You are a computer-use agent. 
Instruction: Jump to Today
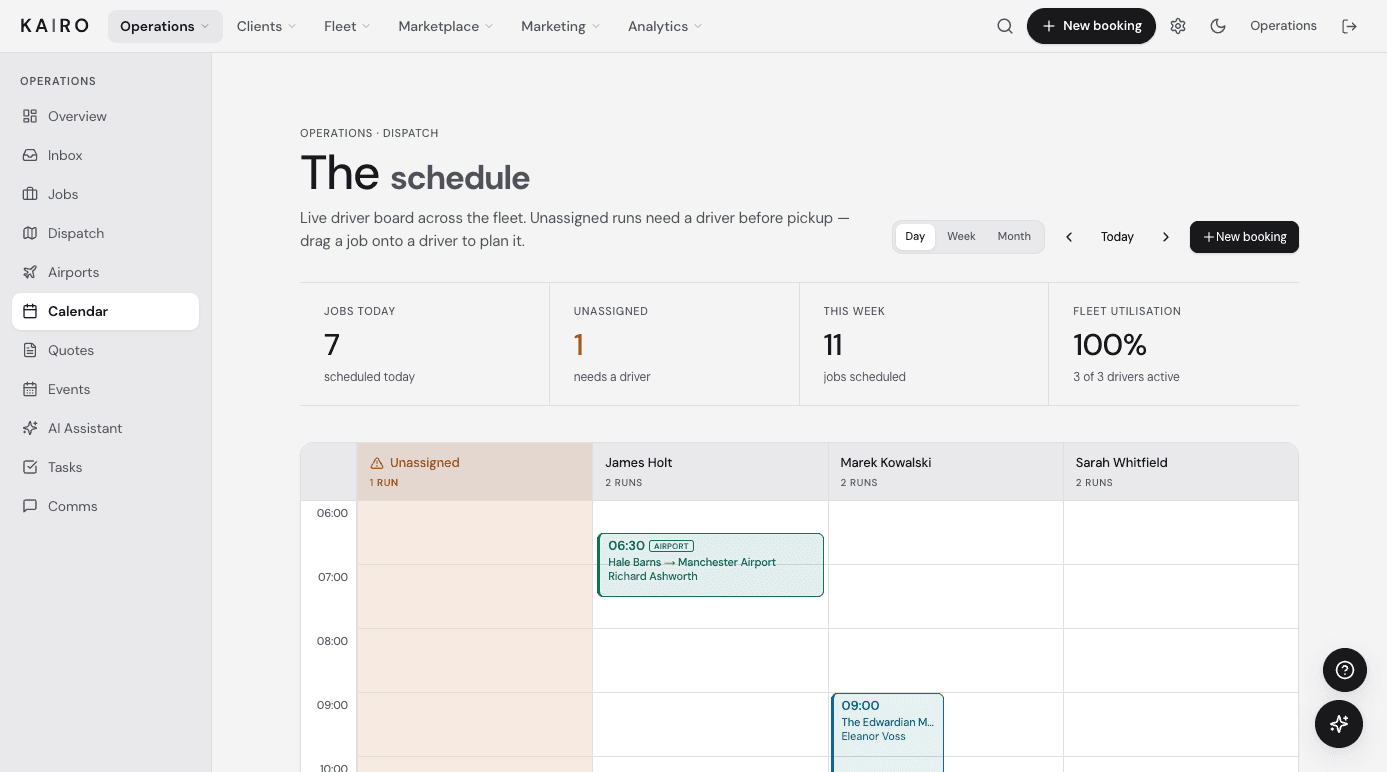click(1117, 237)
